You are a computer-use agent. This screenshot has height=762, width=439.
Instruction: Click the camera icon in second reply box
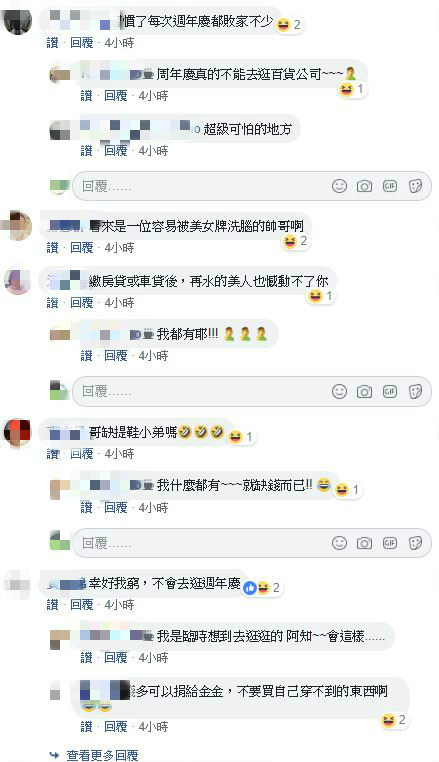click(364, 391)
